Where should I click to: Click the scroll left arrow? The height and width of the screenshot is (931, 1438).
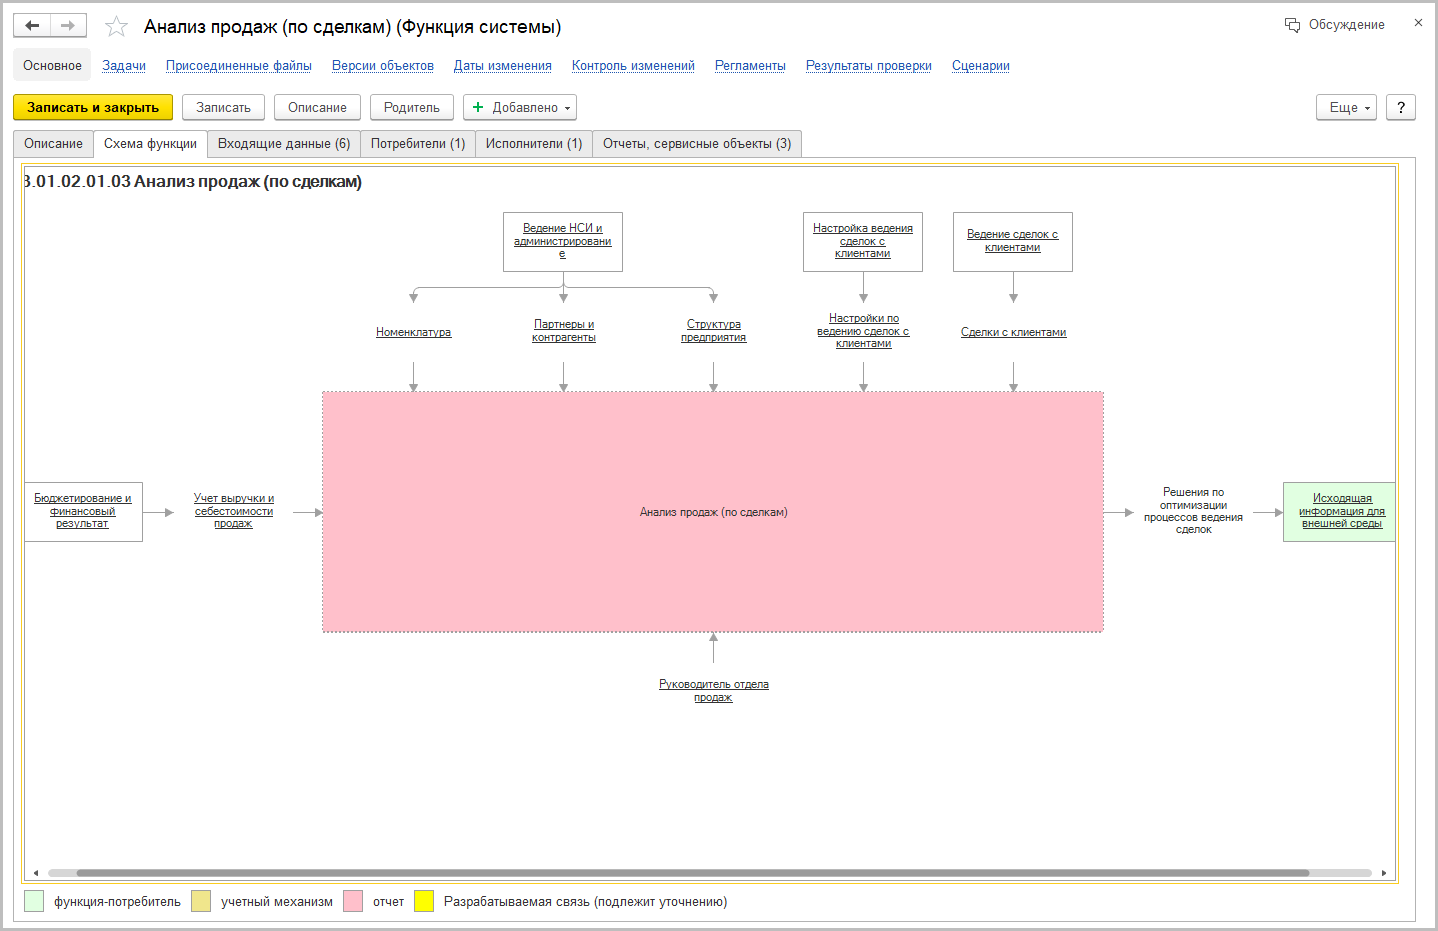coord(36,873)
